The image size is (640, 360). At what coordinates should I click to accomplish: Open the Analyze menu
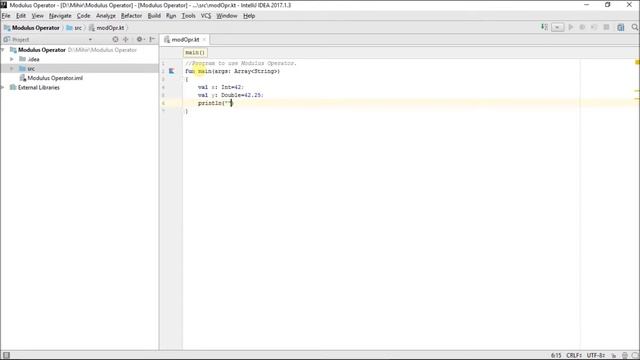point(106,16)
